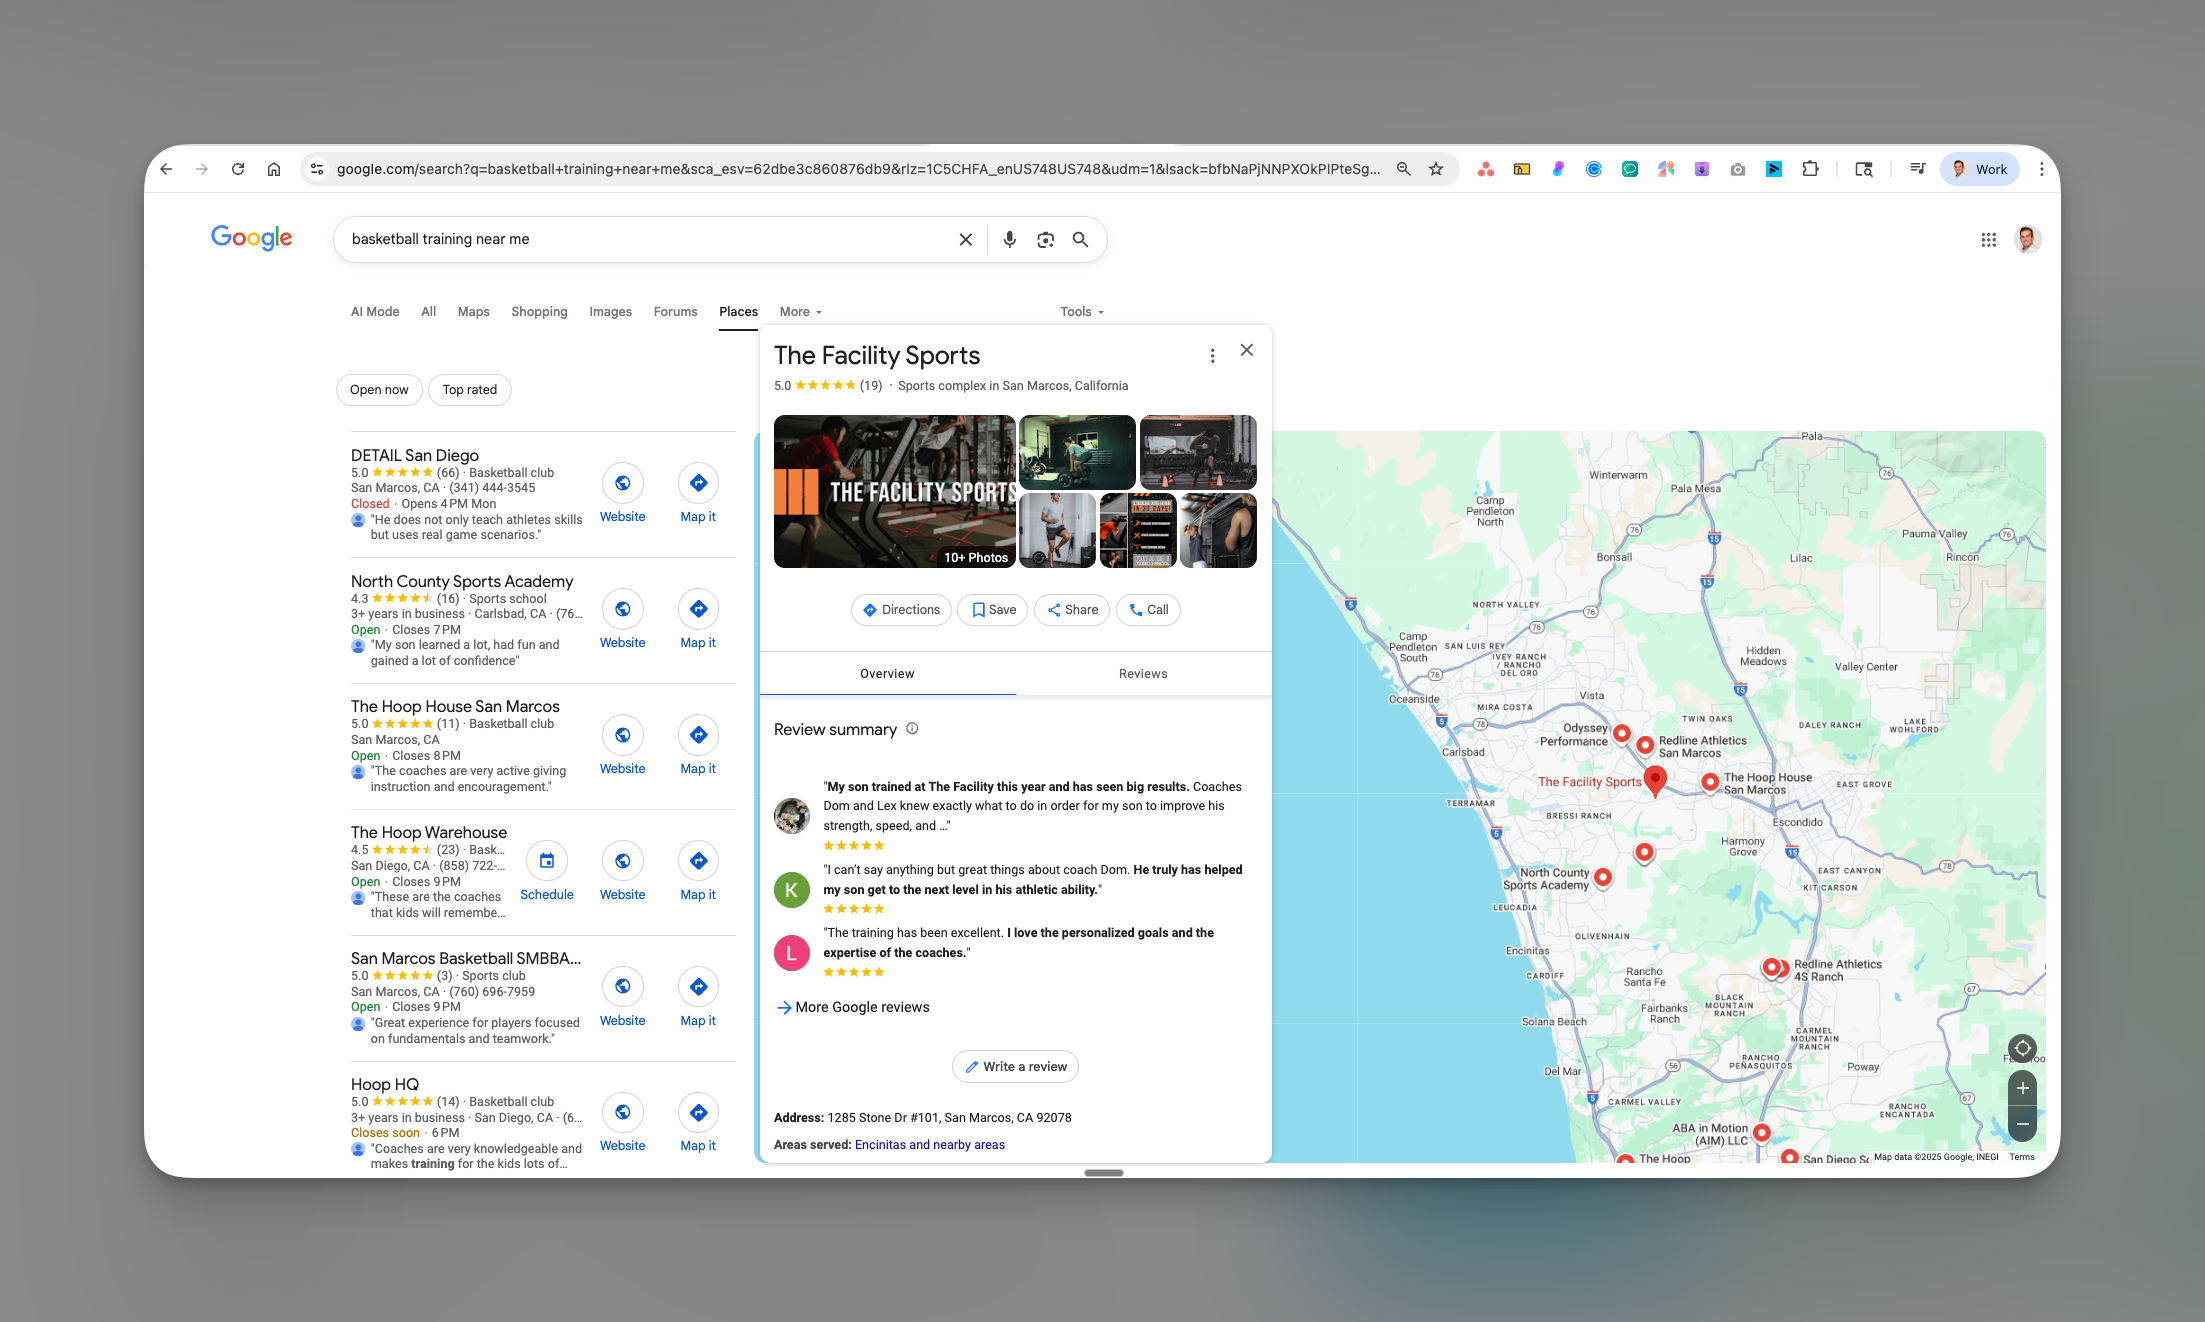
Task: Open the Google apps grid launcher
Action: (1988, 239)
